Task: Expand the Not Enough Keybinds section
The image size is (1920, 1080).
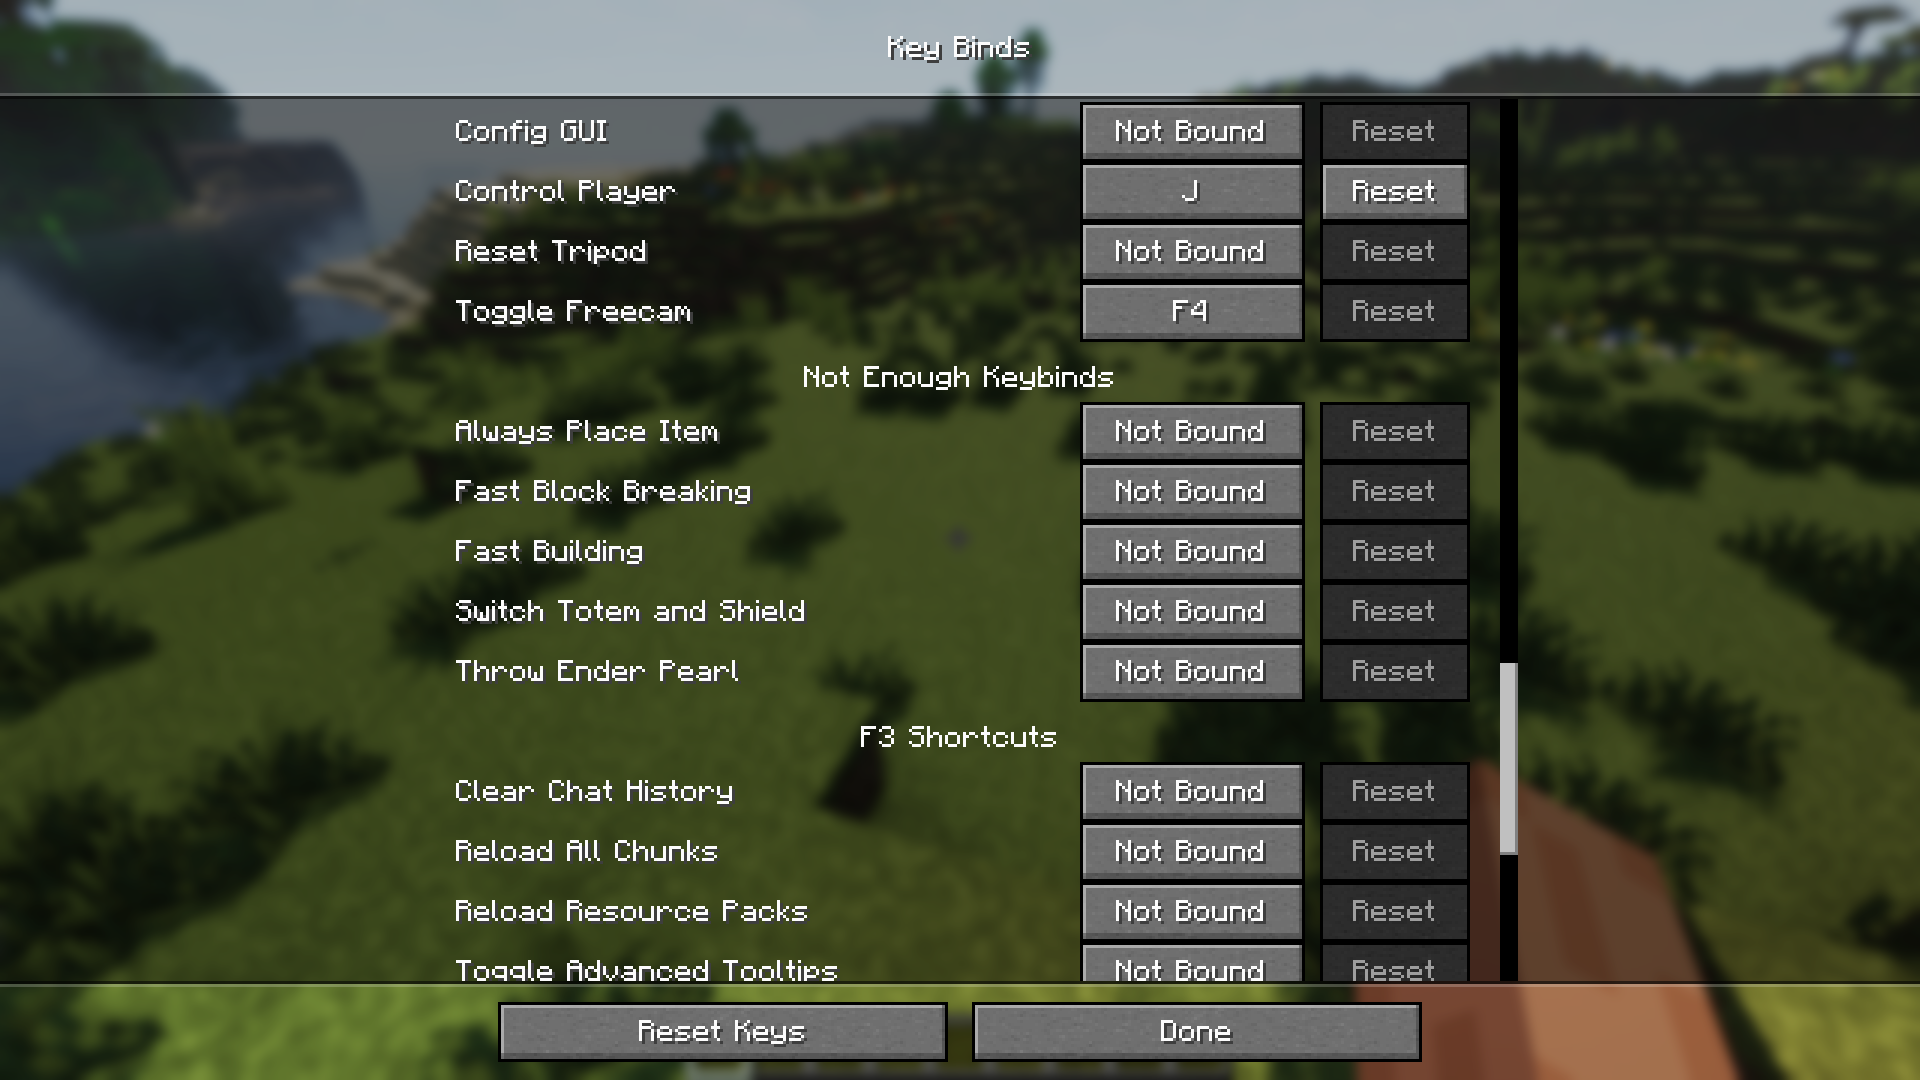Action: [959, 376]
